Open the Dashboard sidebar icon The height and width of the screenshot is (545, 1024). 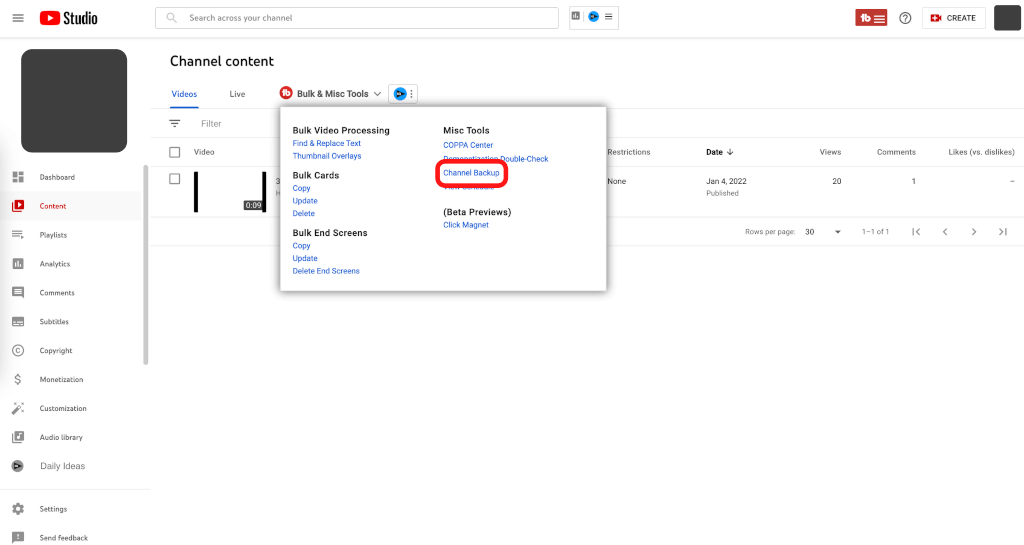point(18,177)
